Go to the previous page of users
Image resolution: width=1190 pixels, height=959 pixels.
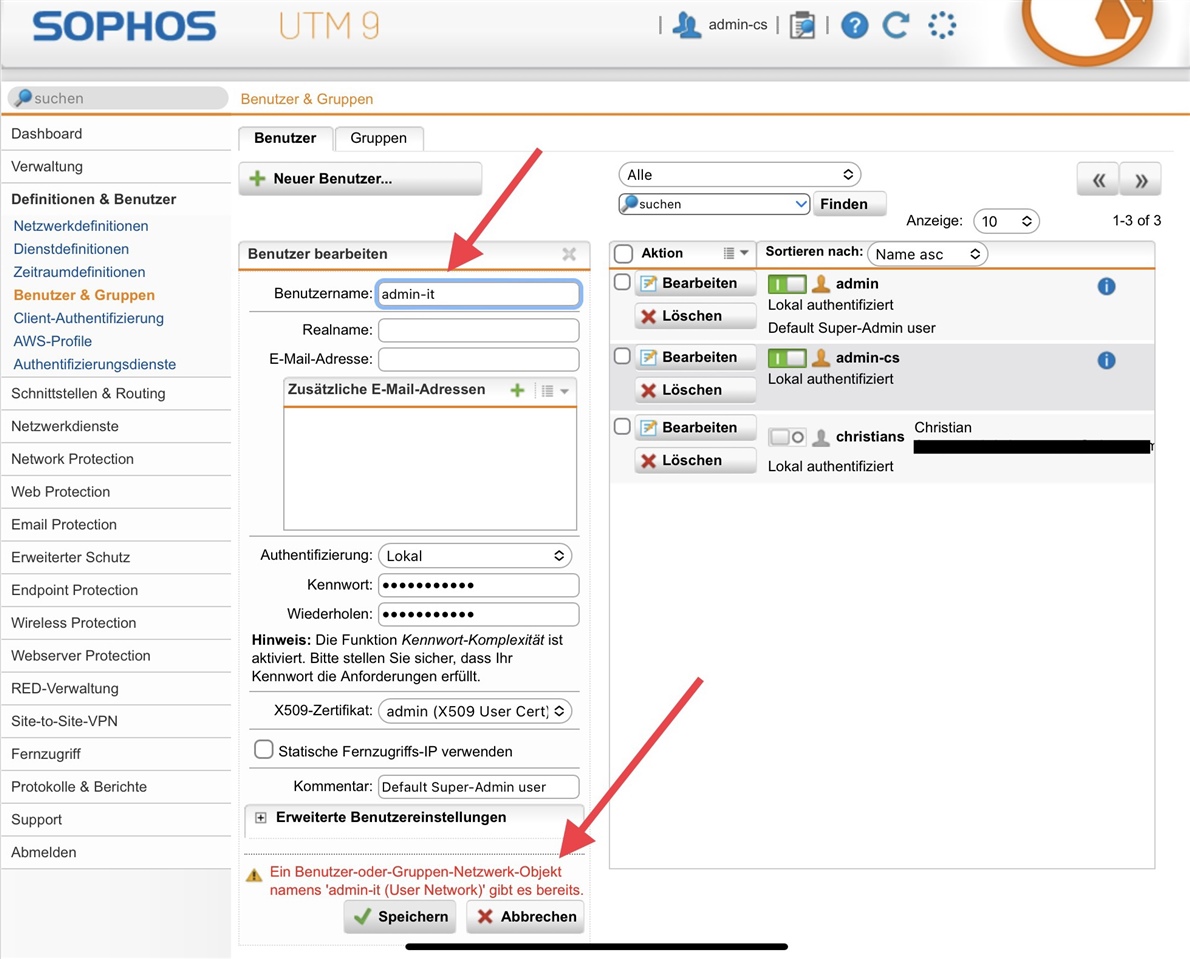pos(1097,180)
